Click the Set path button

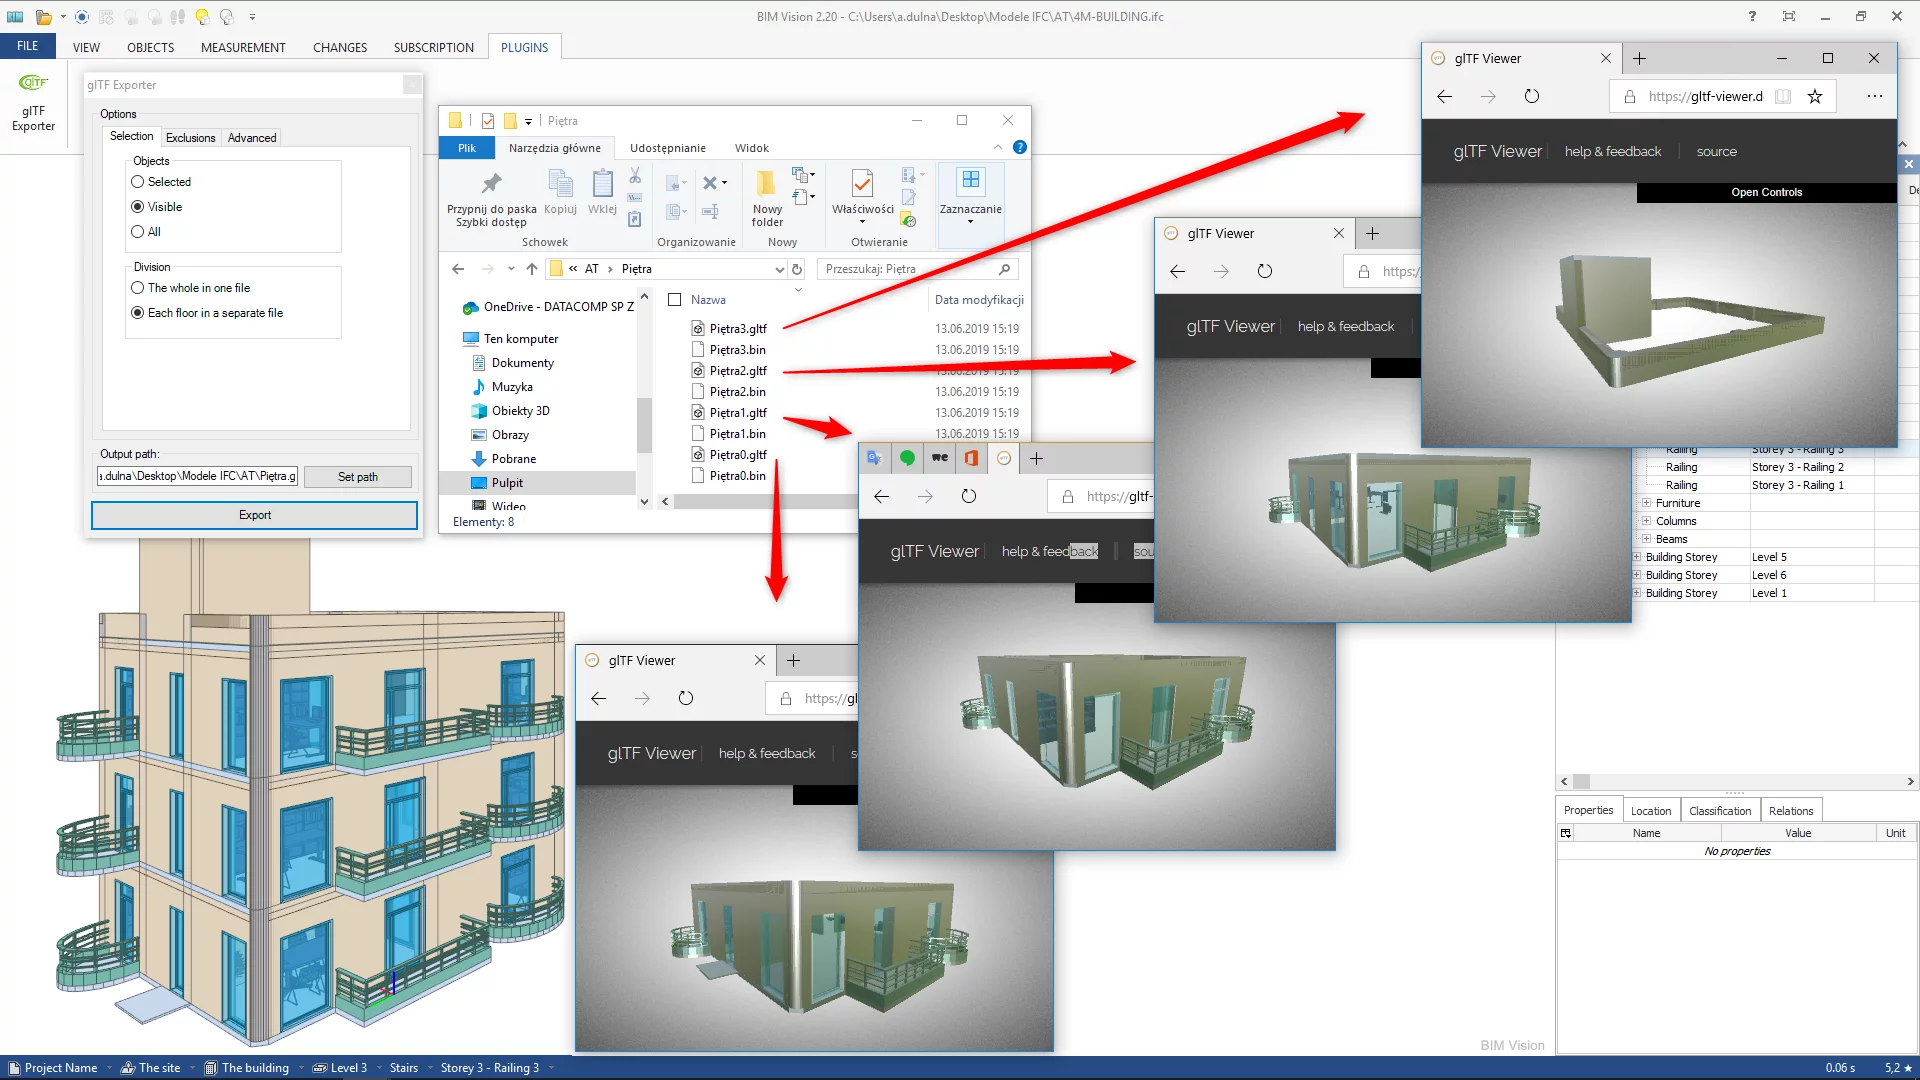pos(357,477)
